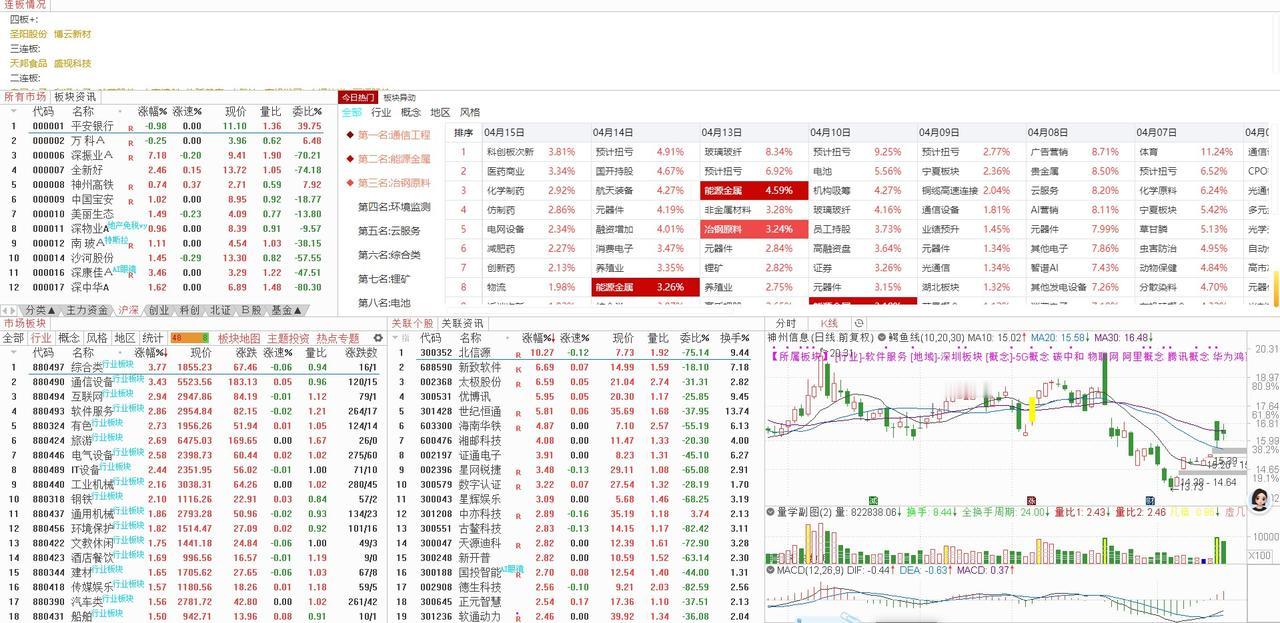The image size is (1280, 623).
Task: Select related stock 太极股份
Action: click(x=575, y=382)
